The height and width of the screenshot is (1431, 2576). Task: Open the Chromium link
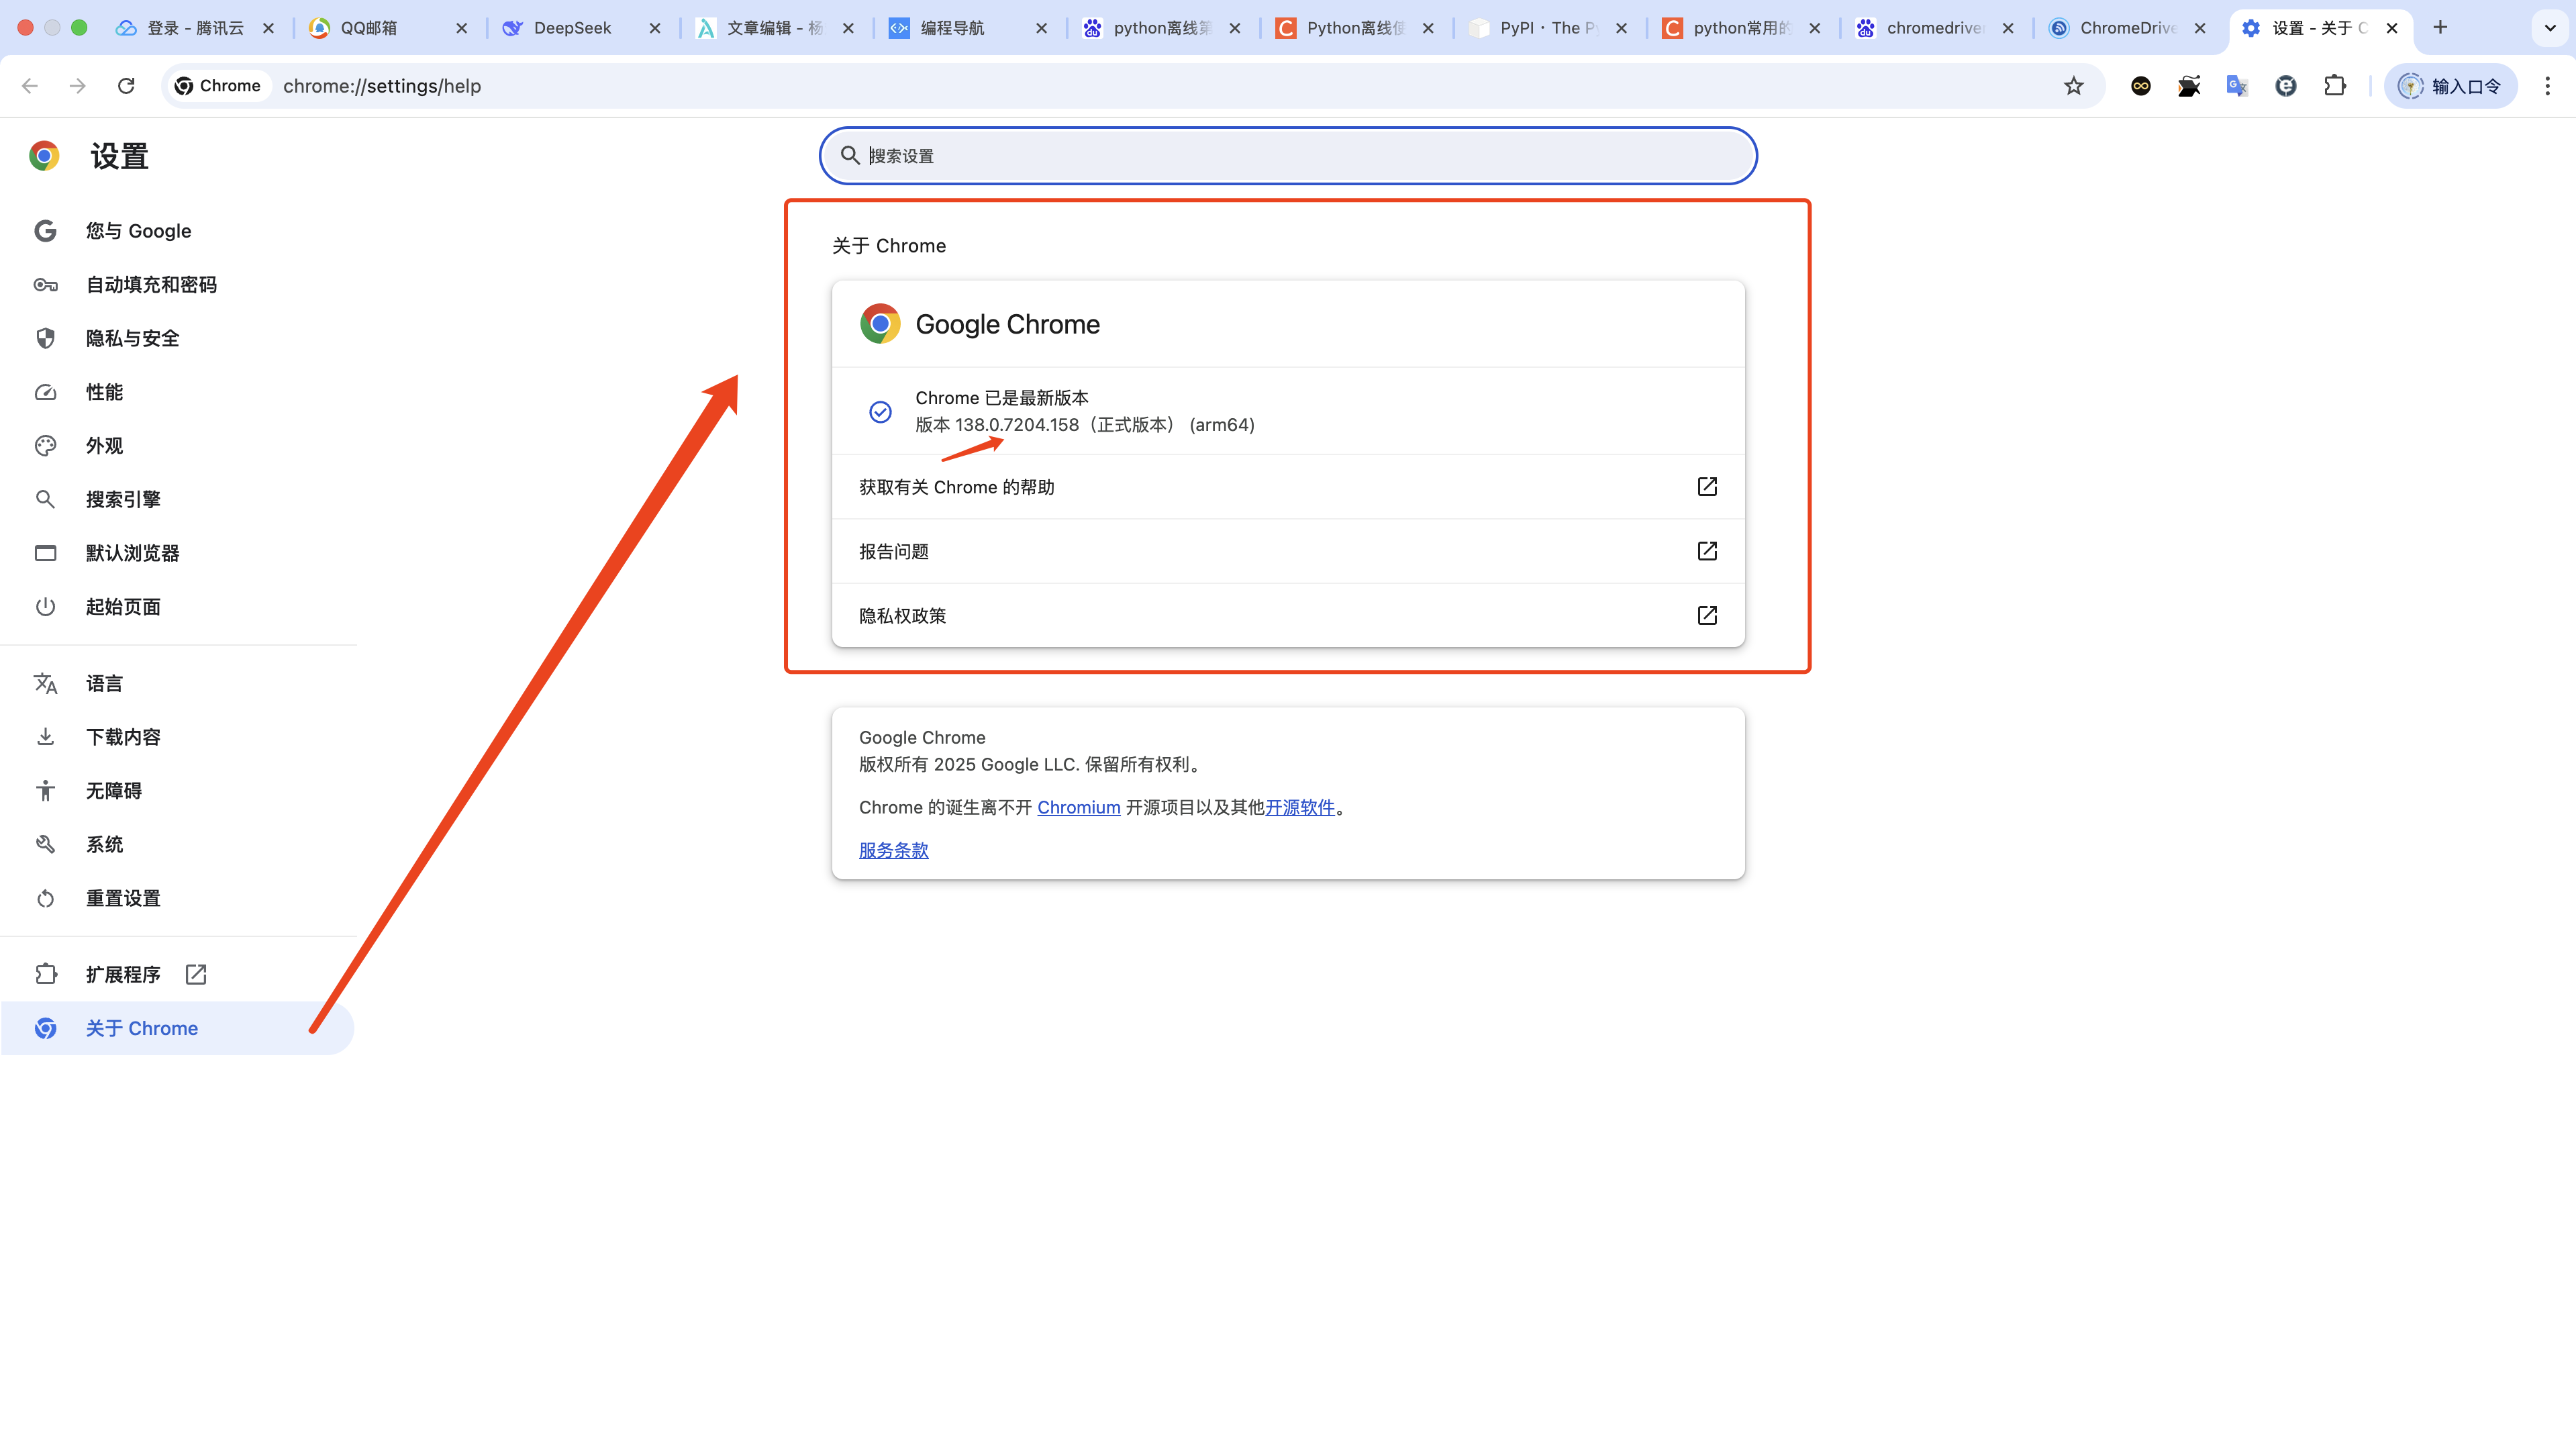pos(1078,807)
